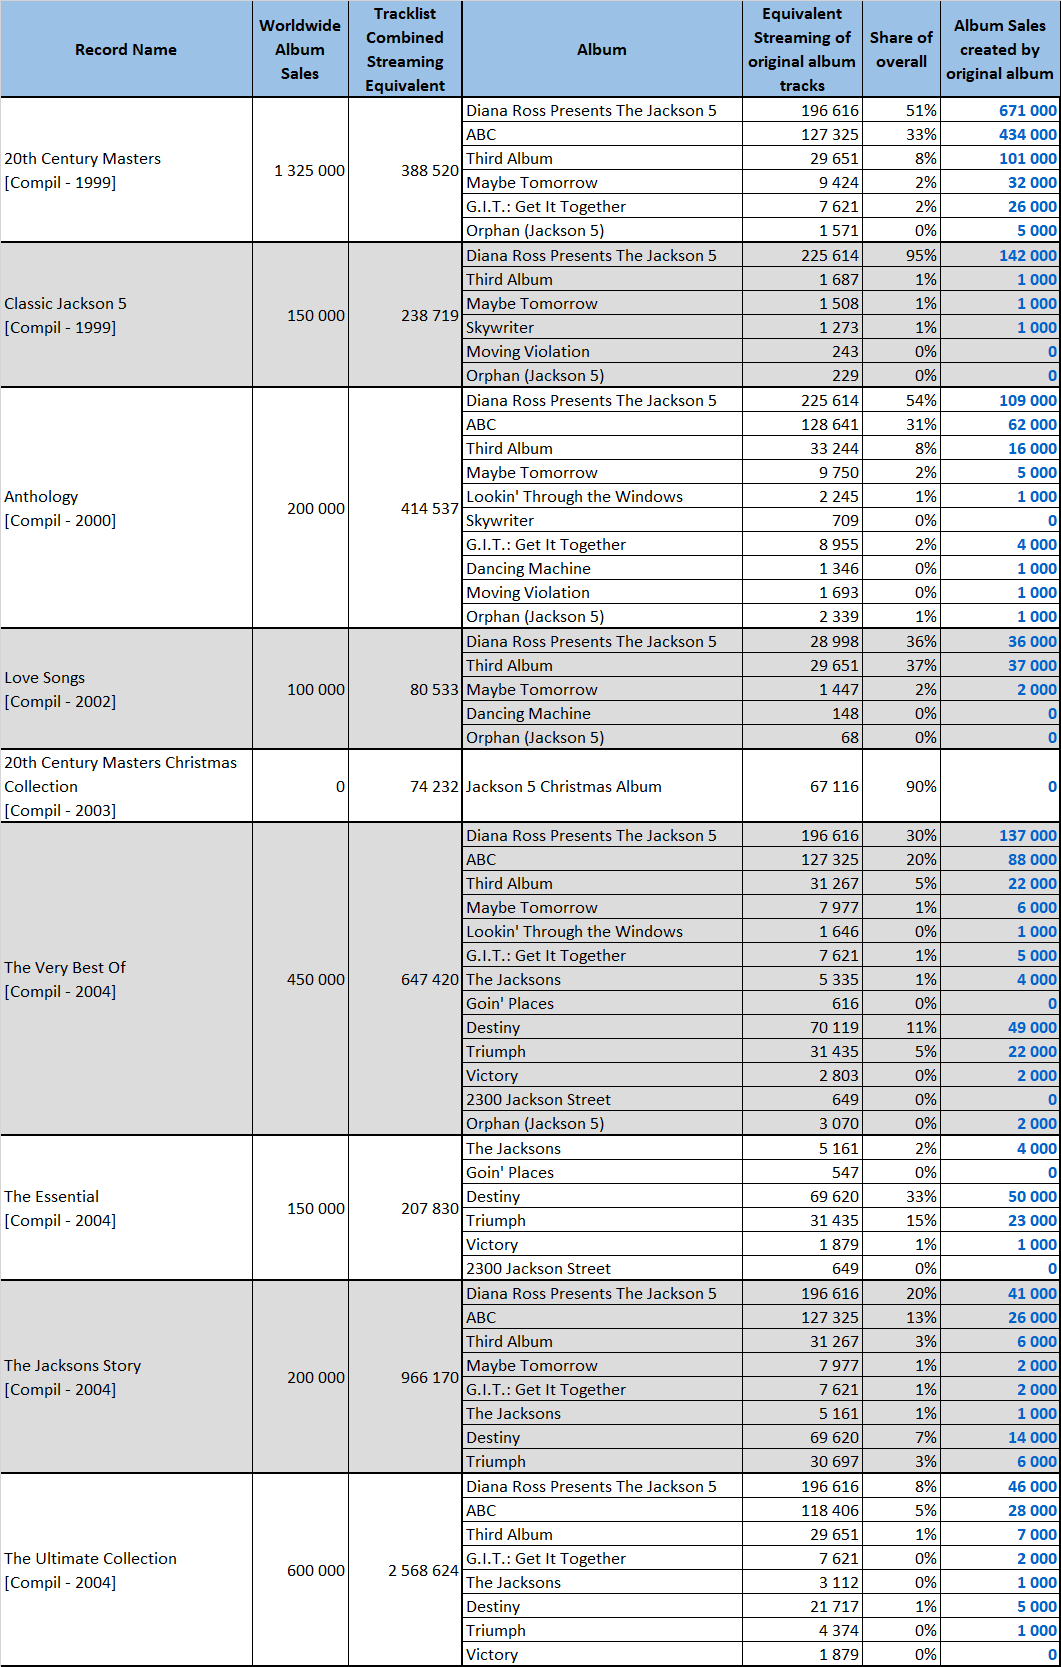
Task: Click the 142 000 album sales value
Action: 1028,256
